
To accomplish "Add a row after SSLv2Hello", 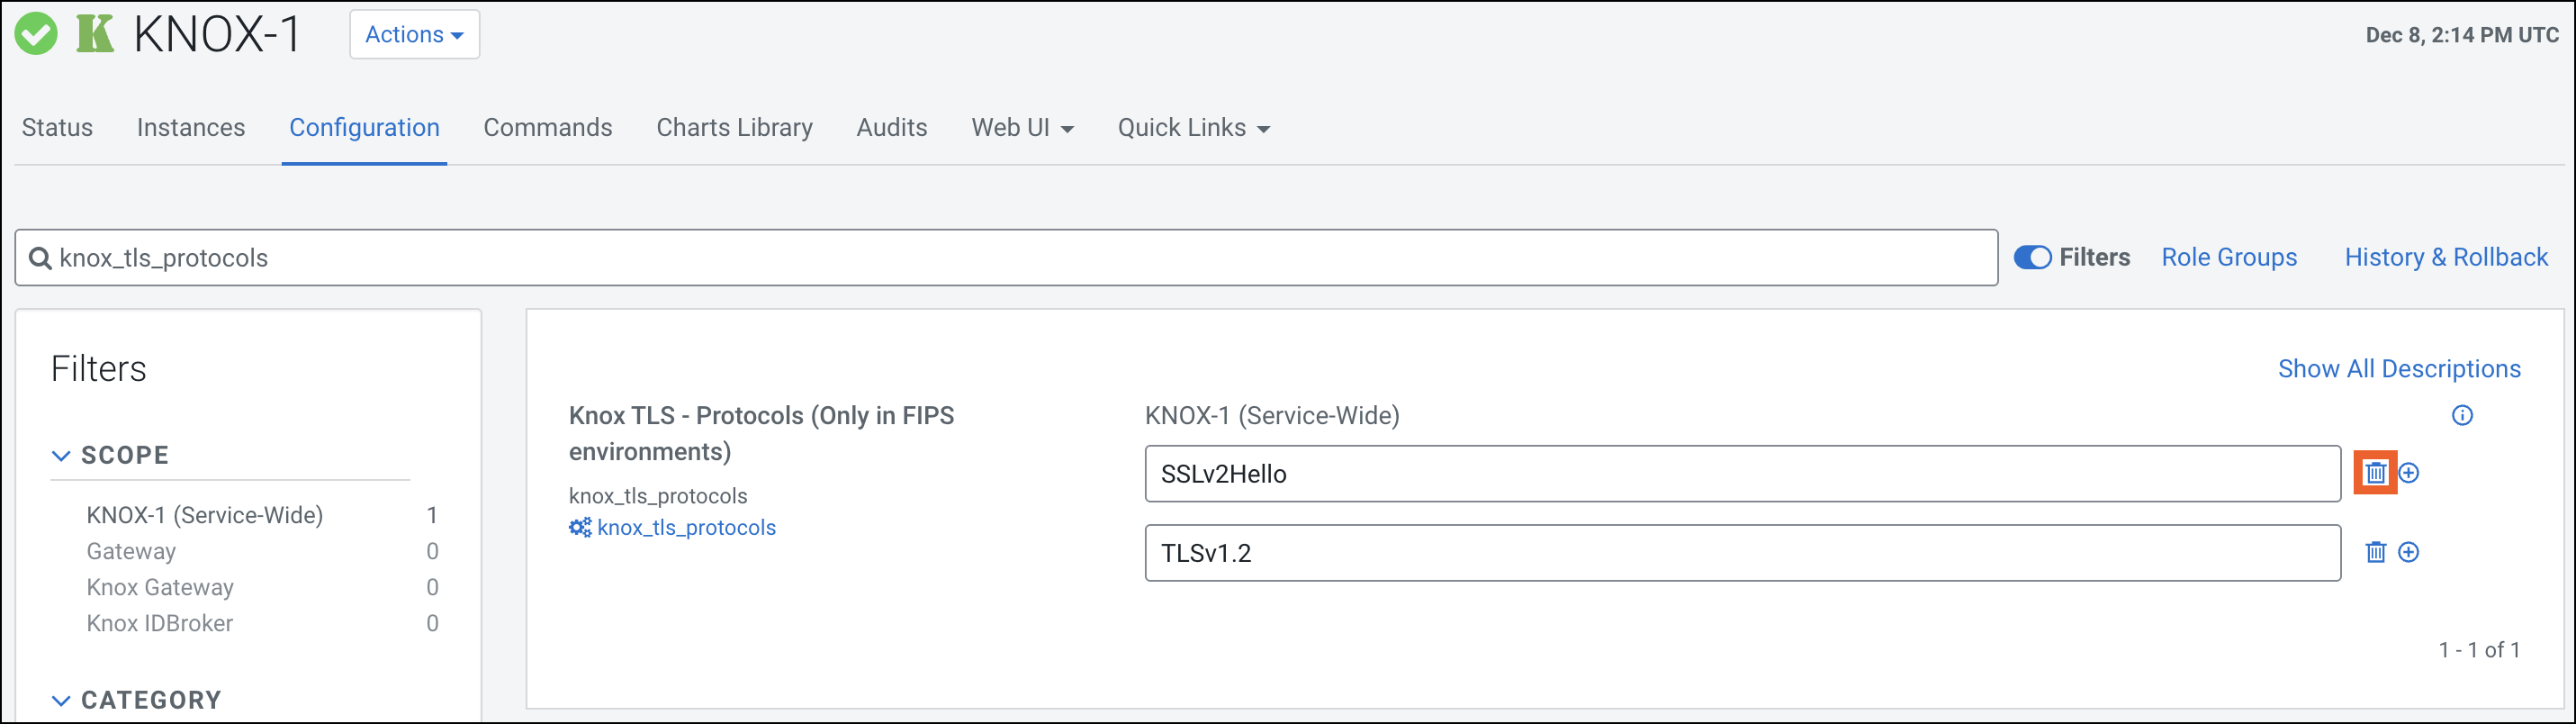I will click(2409, 473).
